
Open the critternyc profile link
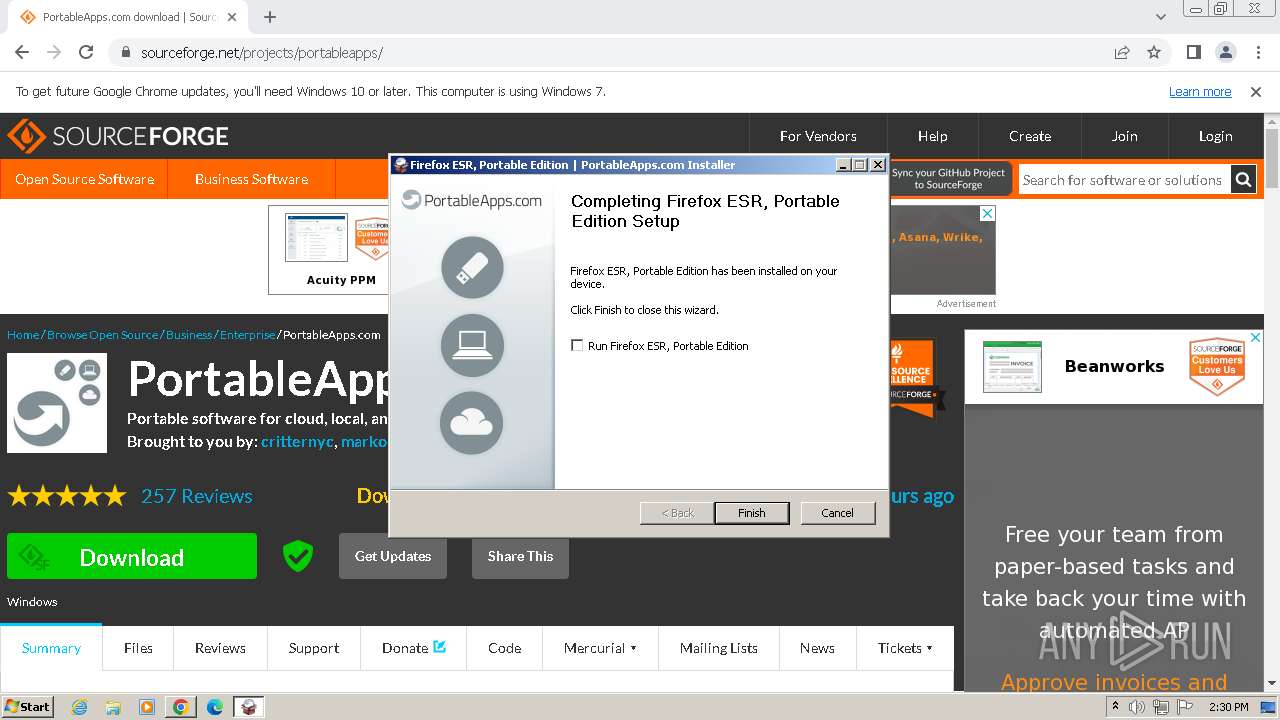[x=297, y=442]
